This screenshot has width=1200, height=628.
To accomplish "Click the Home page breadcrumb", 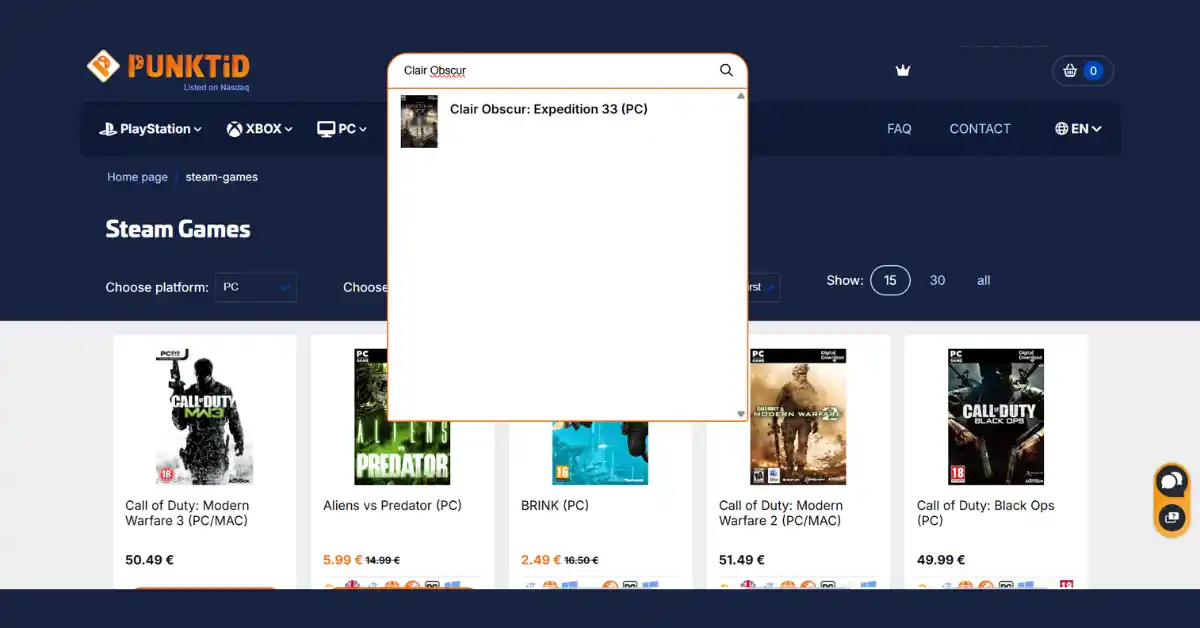I will point(137,177).
